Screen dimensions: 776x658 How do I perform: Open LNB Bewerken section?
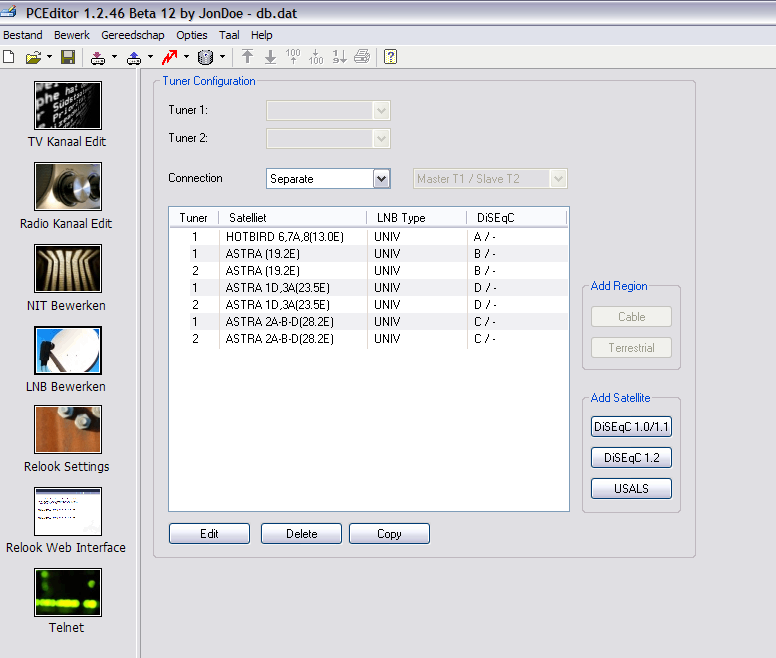pos(67,359)
